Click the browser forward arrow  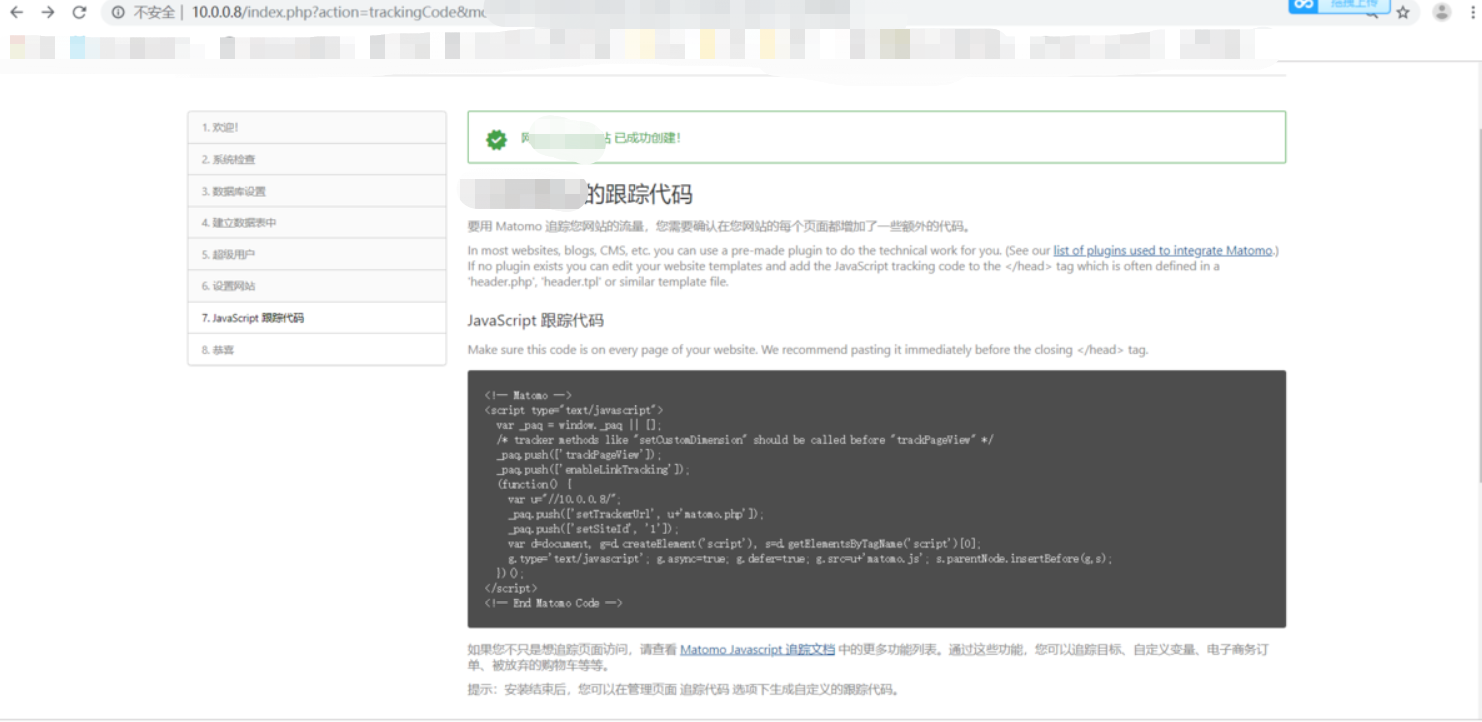[x=48, y=13]
